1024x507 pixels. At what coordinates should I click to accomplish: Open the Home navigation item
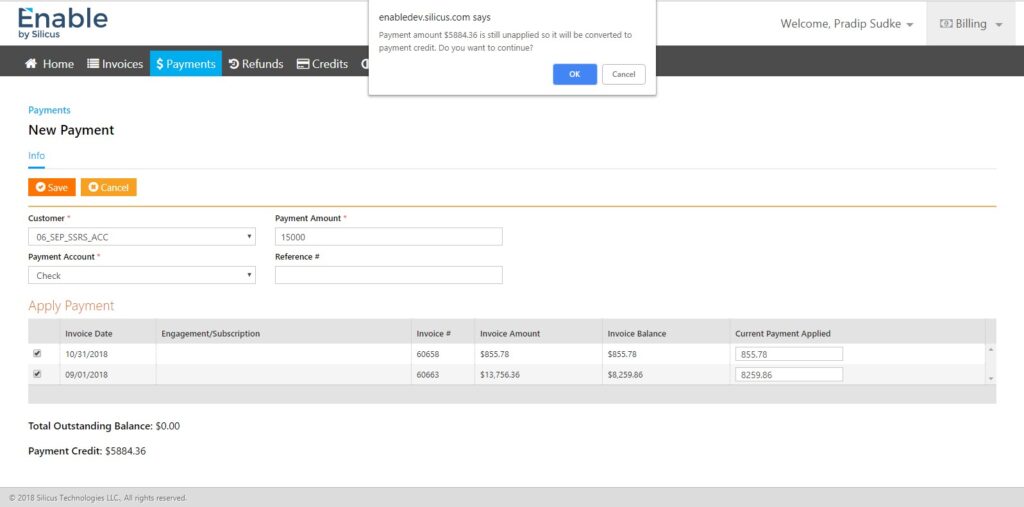(49, 64)
